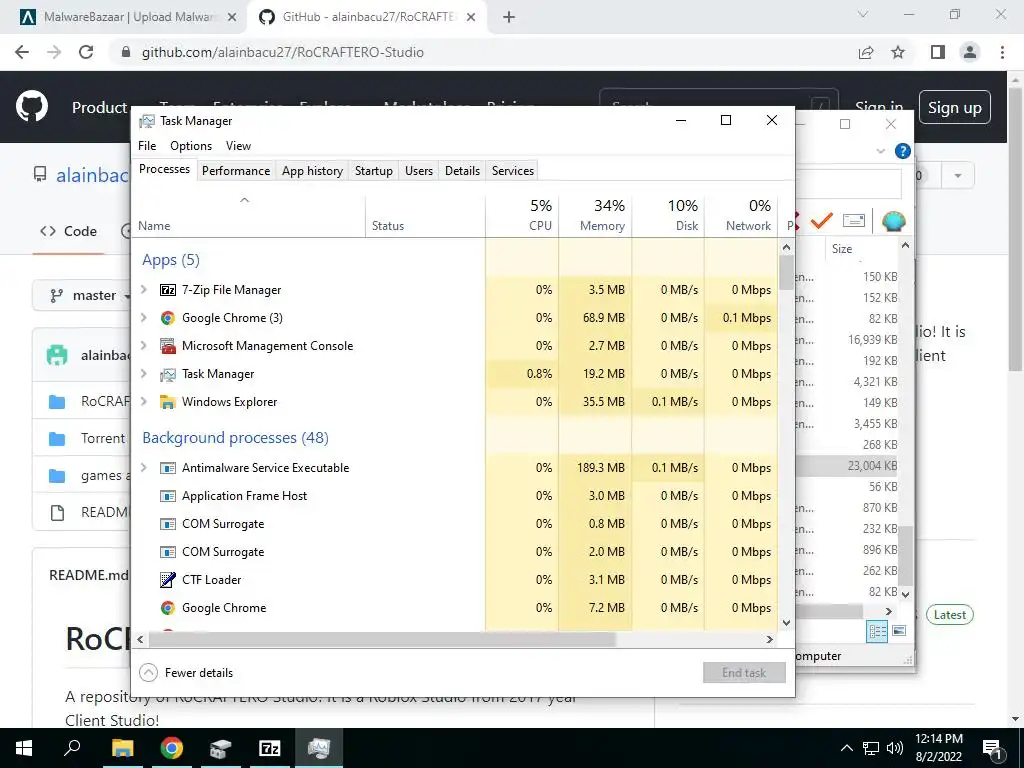Sort processes by Network column
Image resolution: width=1024 pixels, height=768 pixels.
741,216
